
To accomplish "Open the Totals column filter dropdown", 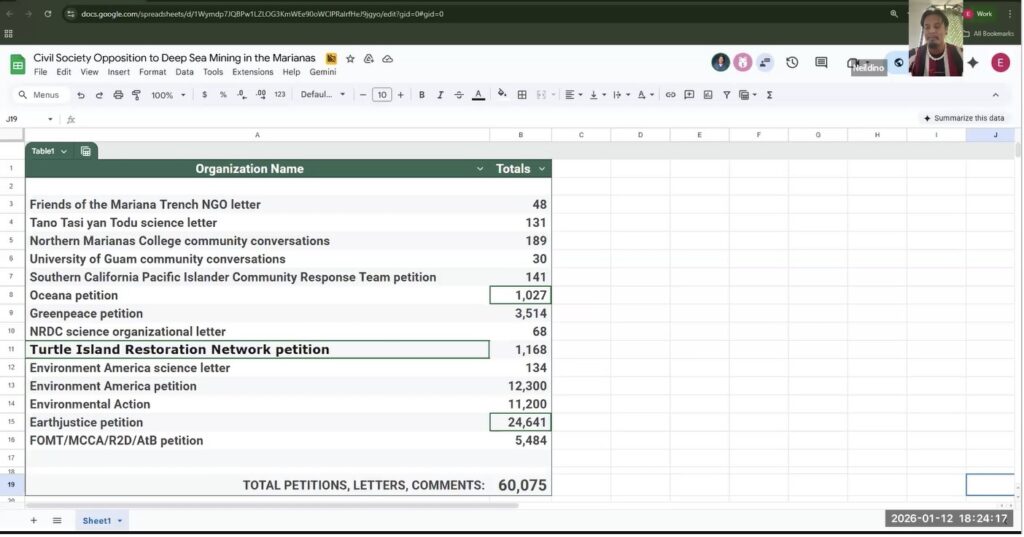I will [542, 169].
